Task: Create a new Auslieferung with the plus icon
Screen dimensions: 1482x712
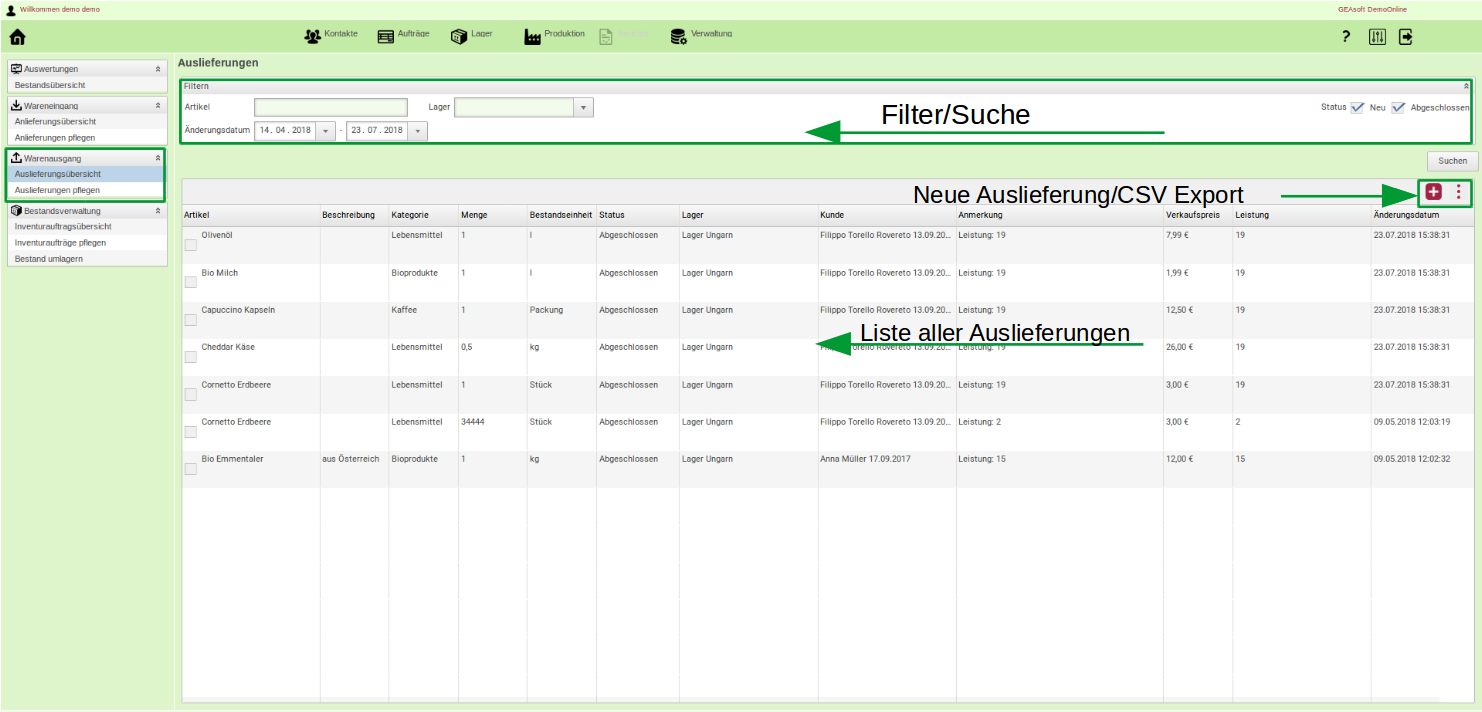Action: 1434,192
